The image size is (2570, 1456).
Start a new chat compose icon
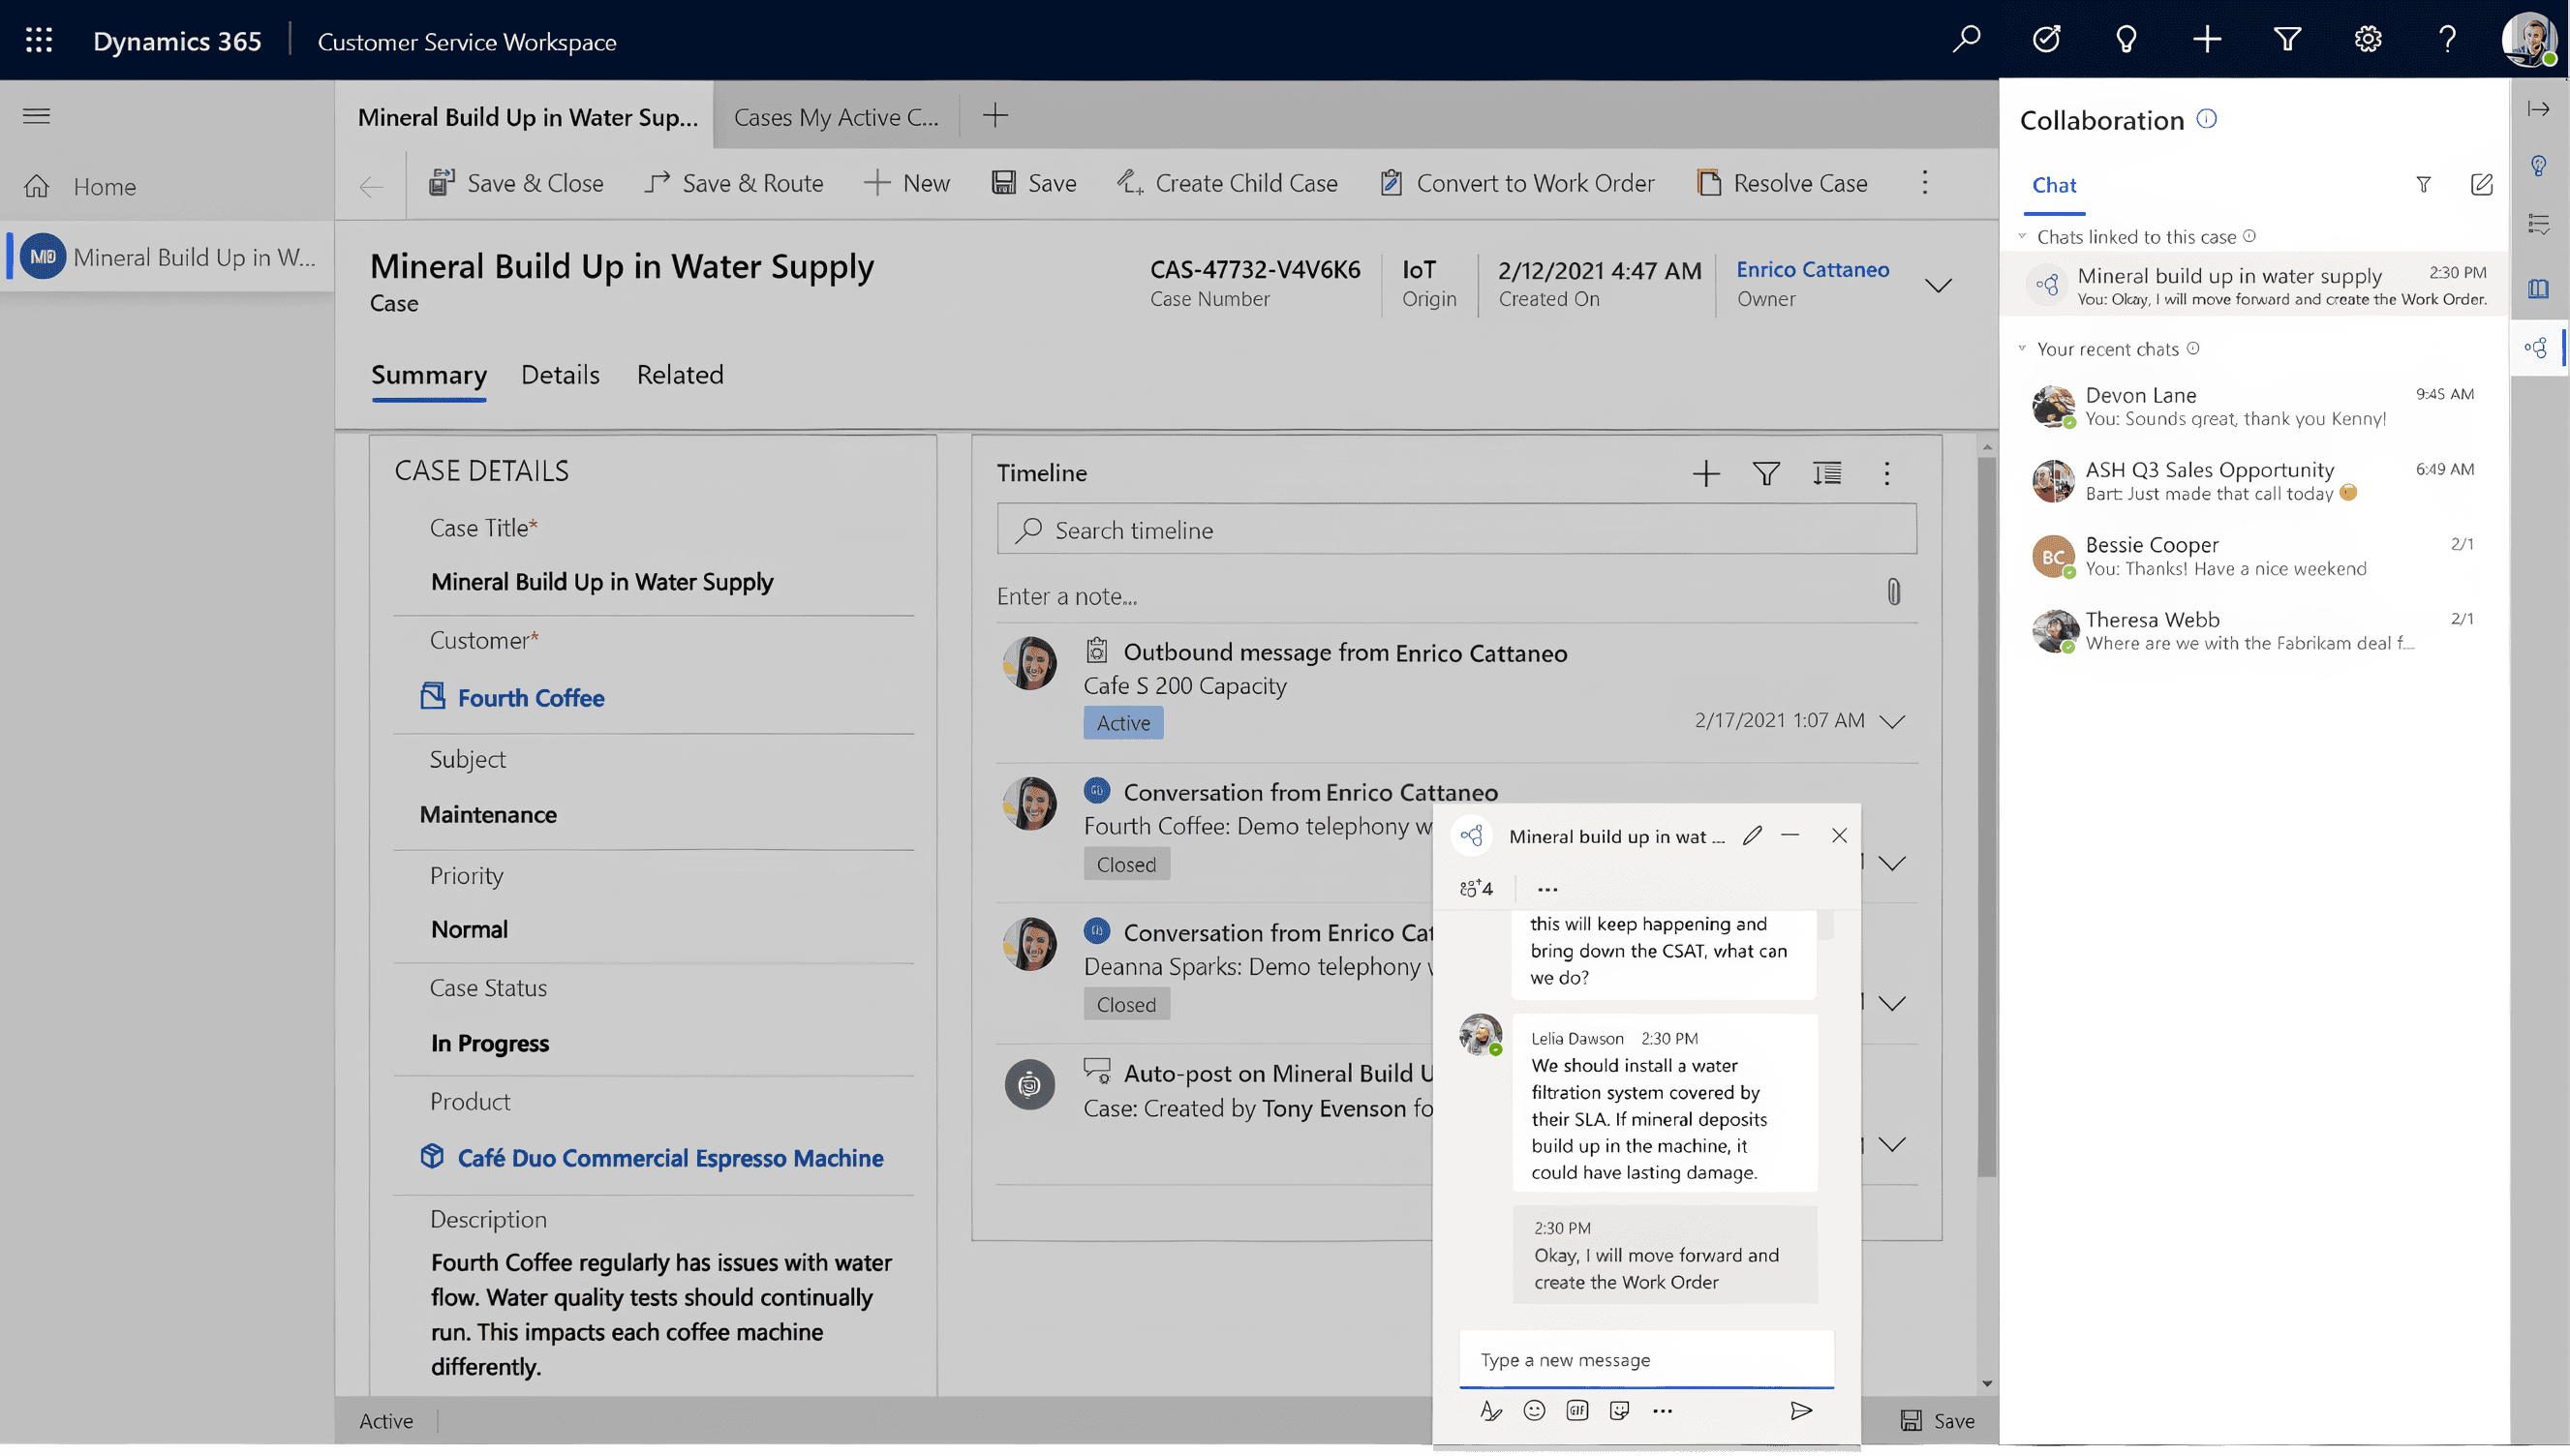click(2481, 185)
